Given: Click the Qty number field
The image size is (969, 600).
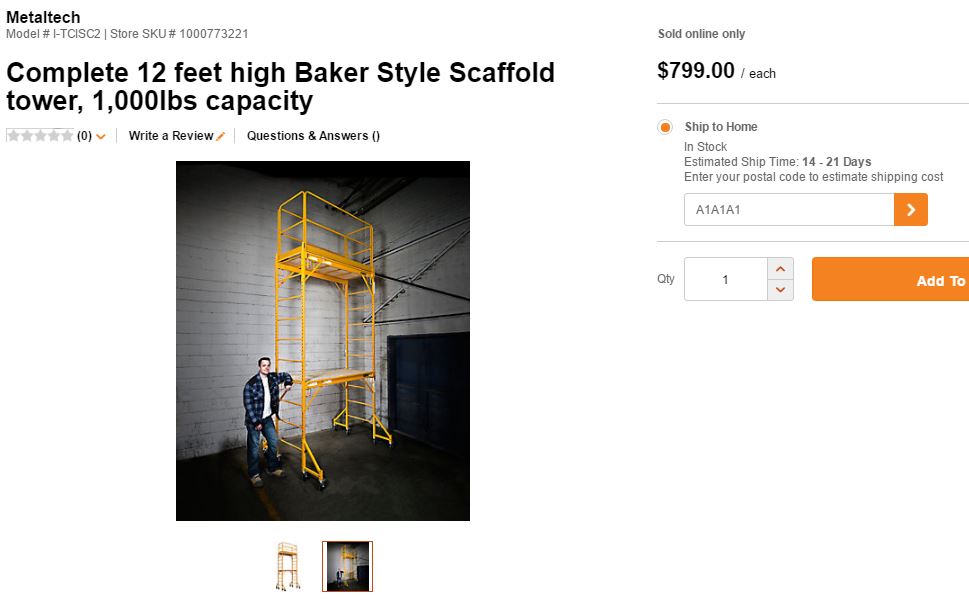Looking at the screenshot, I should 725,280.
